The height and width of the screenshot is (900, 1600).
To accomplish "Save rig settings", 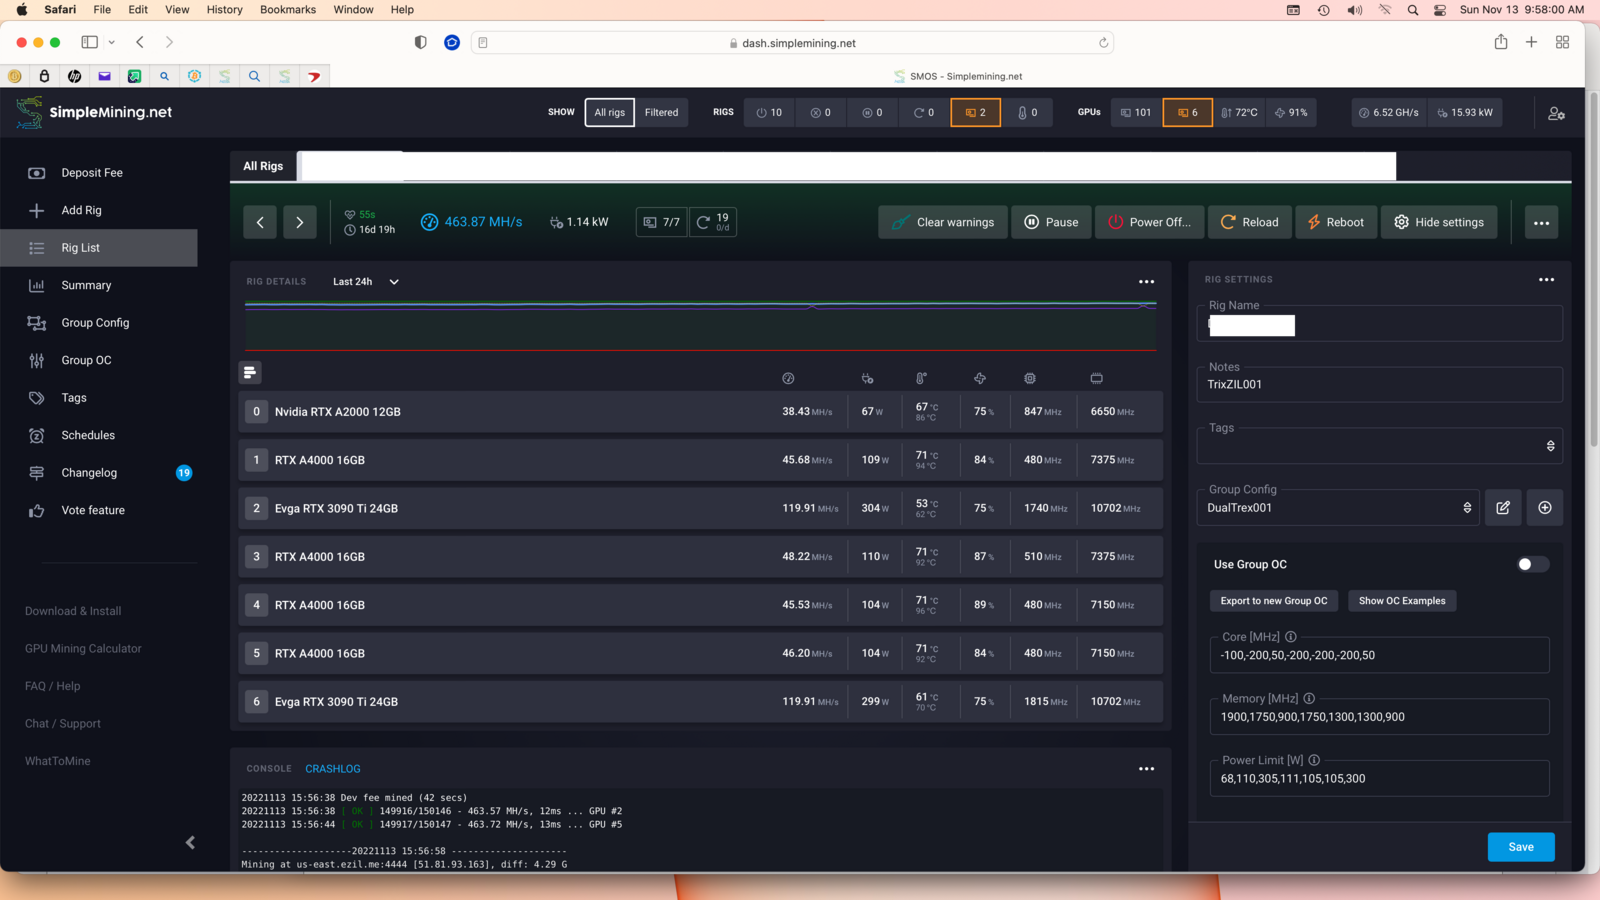I will tap(1521, 847).
